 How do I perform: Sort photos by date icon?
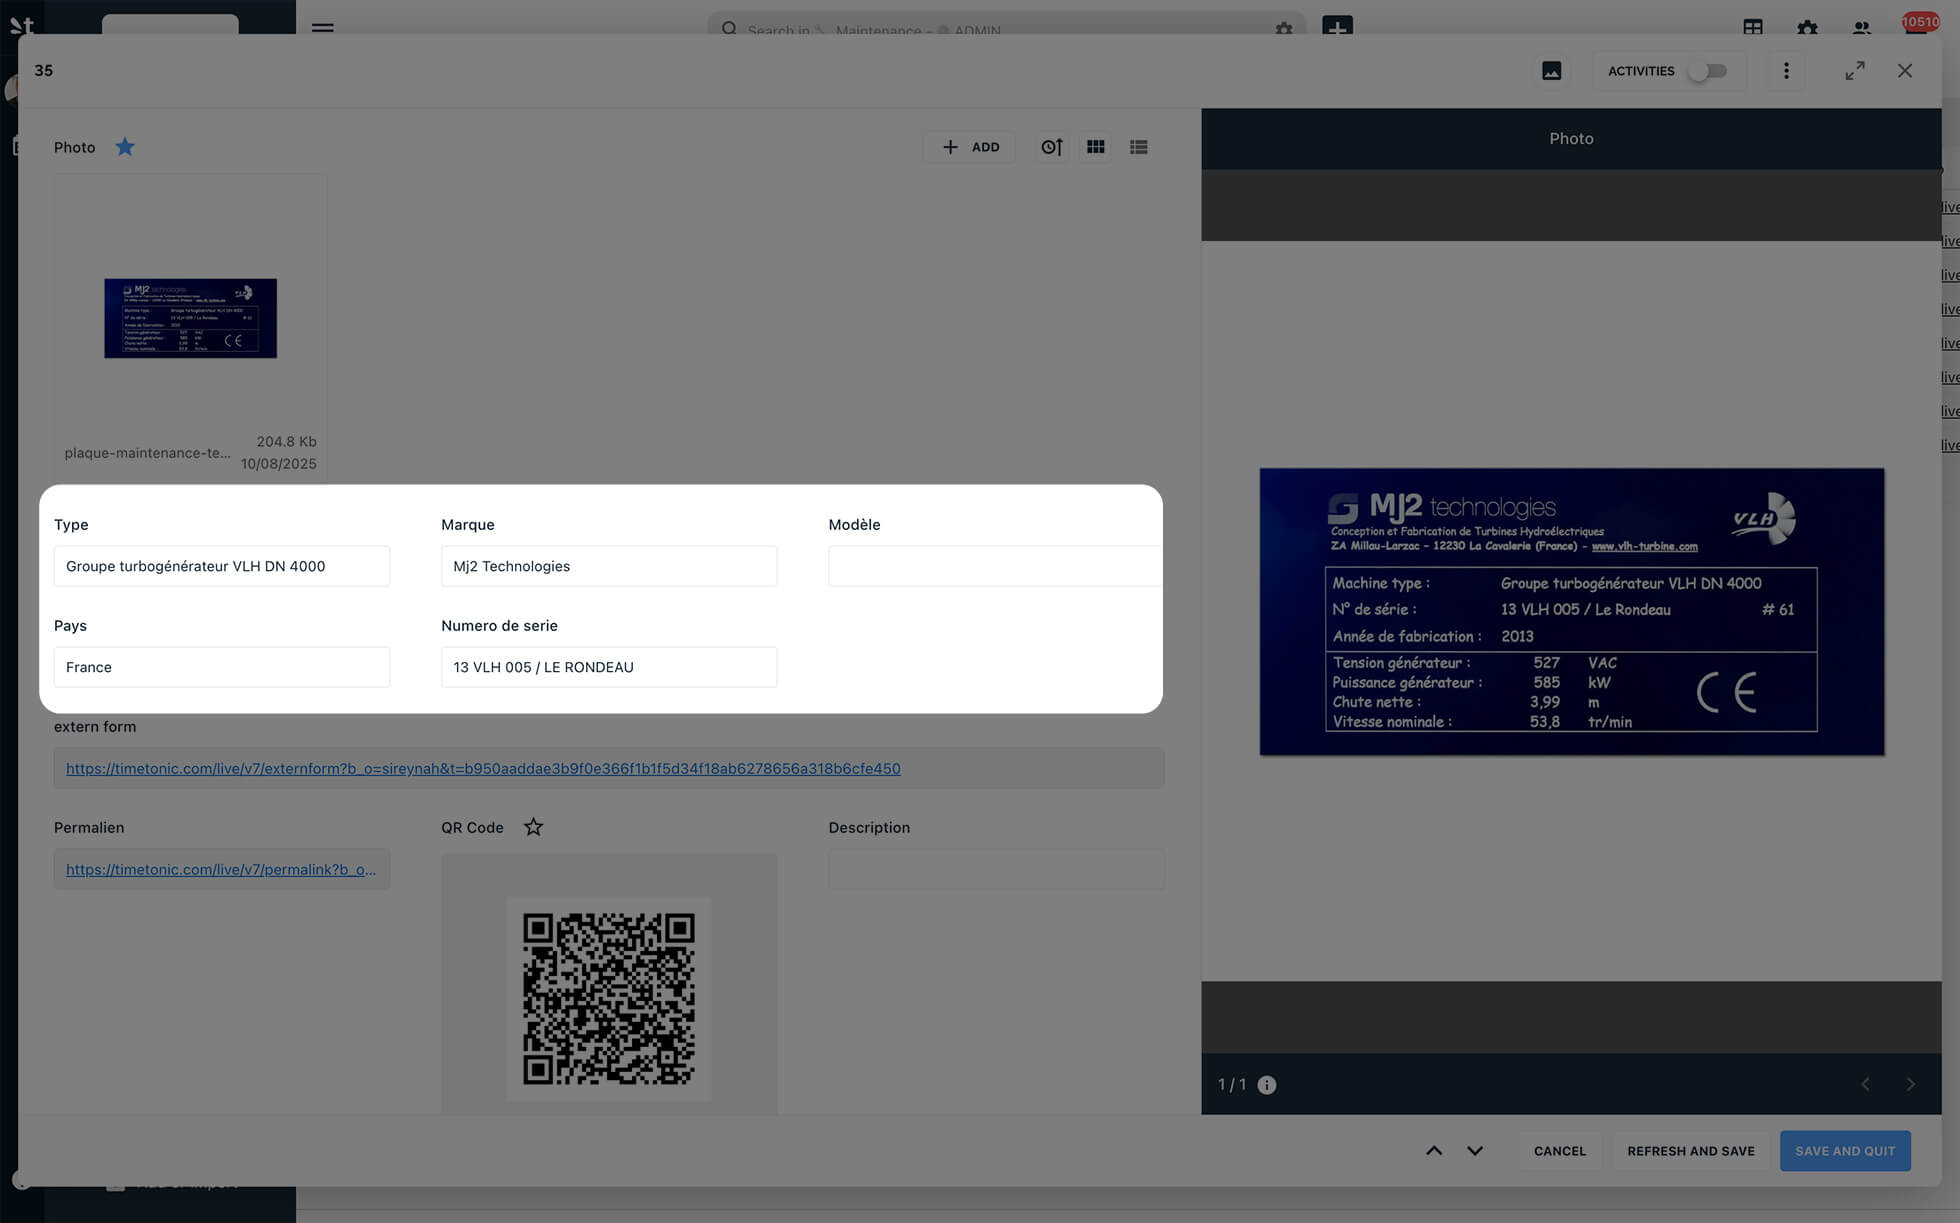click(x=1051, y=147)
